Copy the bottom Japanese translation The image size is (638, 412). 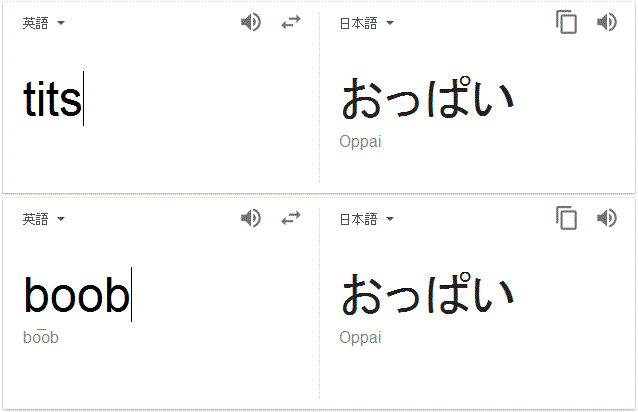(566, 218)
